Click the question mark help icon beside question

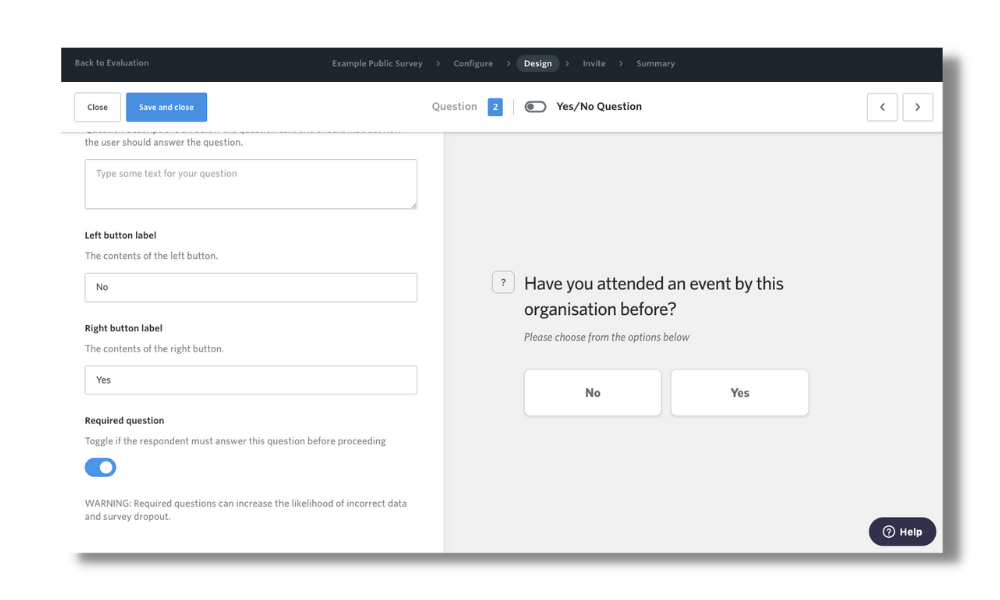pyautogui.click(x=503, y=282)
